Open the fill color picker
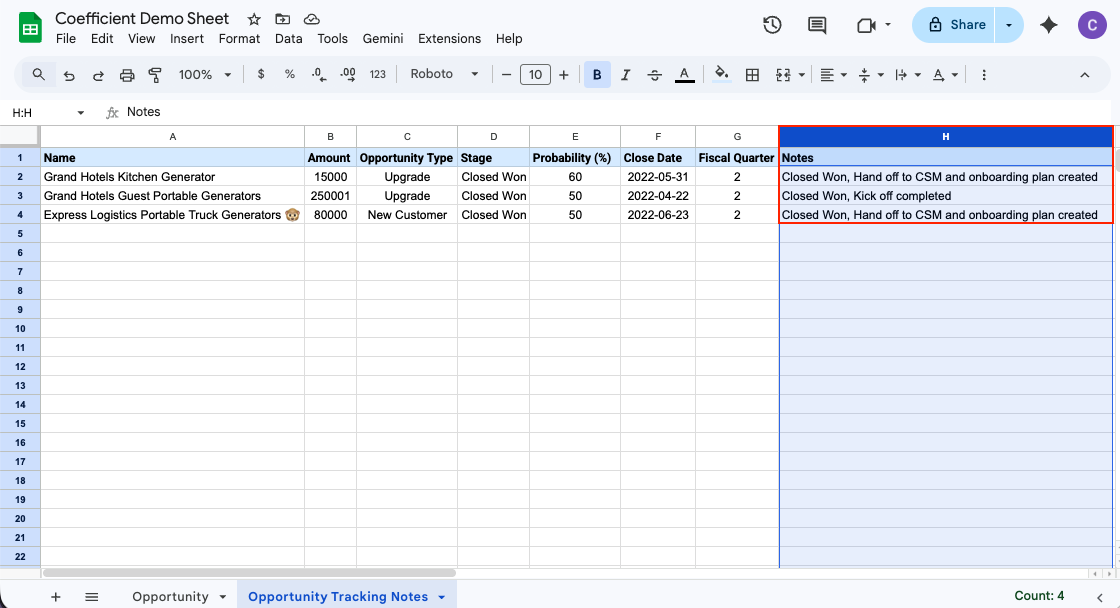 [x=721, y=74]
